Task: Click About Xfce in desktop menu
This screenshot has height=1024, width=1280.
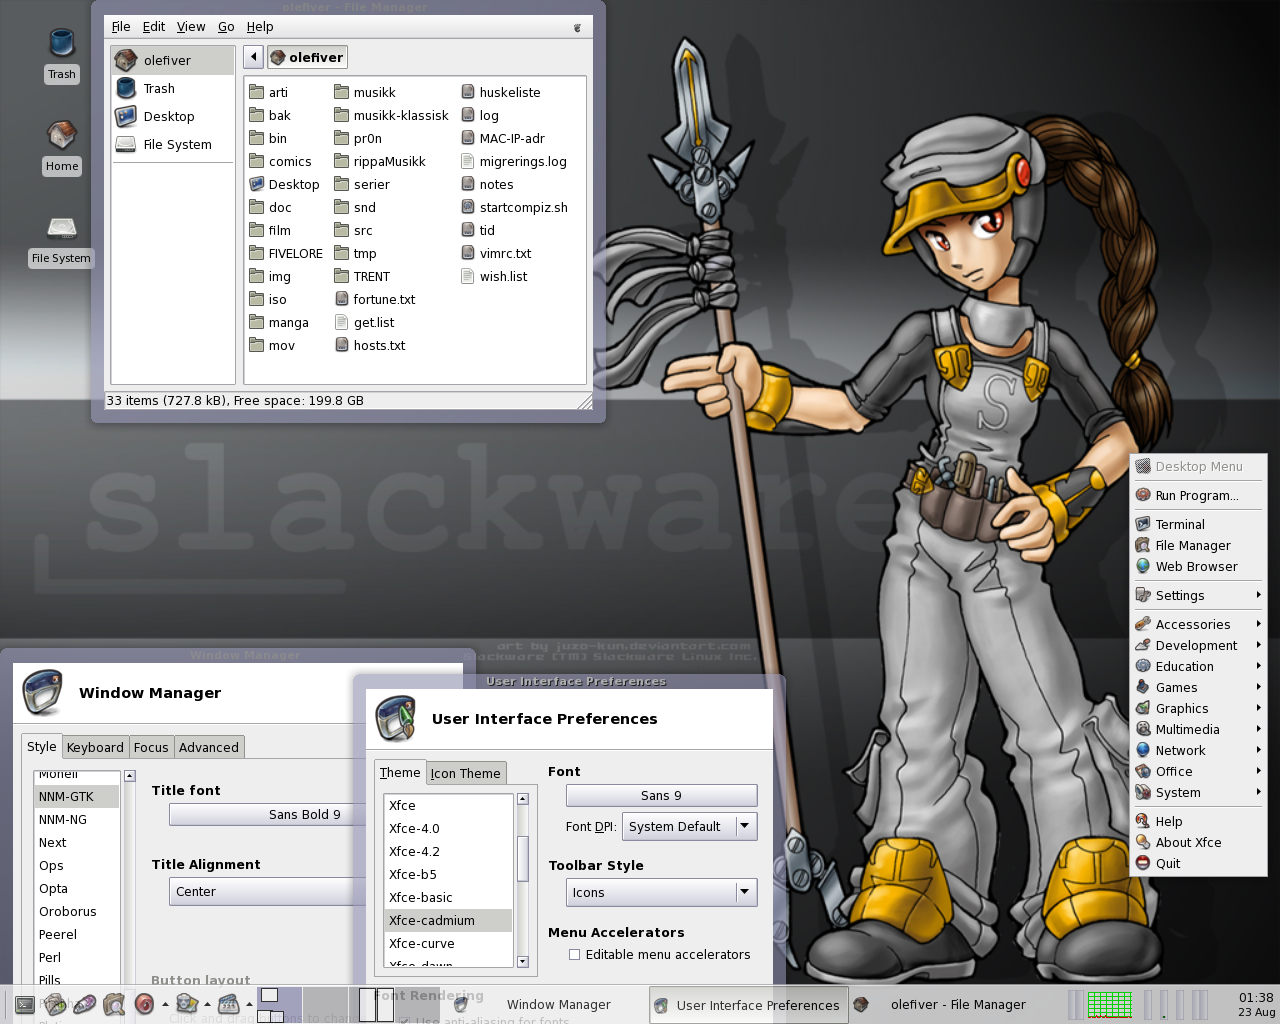Action: (1198, 842)
